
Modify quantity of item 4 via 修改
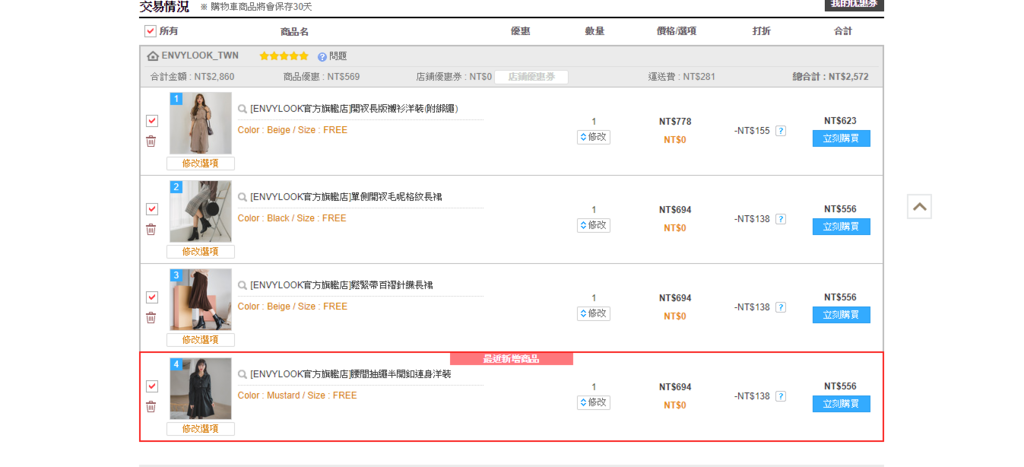594,402
